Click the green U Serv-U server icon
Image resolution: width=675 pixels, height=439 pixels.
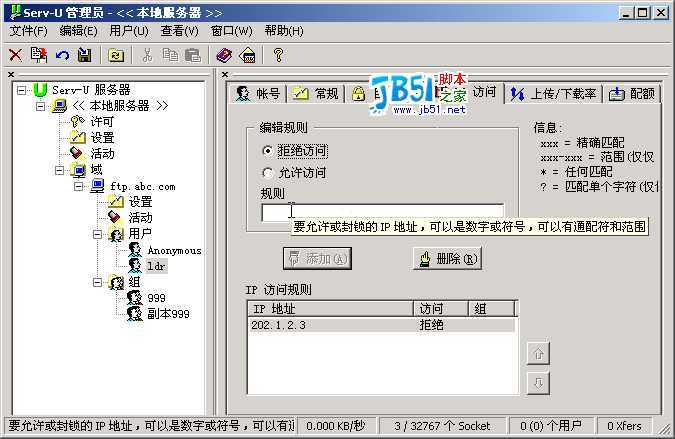click(x=40, y=90)
